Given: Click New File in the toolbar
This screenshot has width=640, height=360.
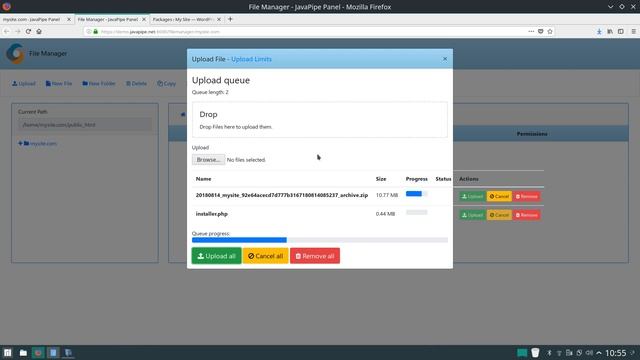Looking at the screenshot, I should (59, 84).
